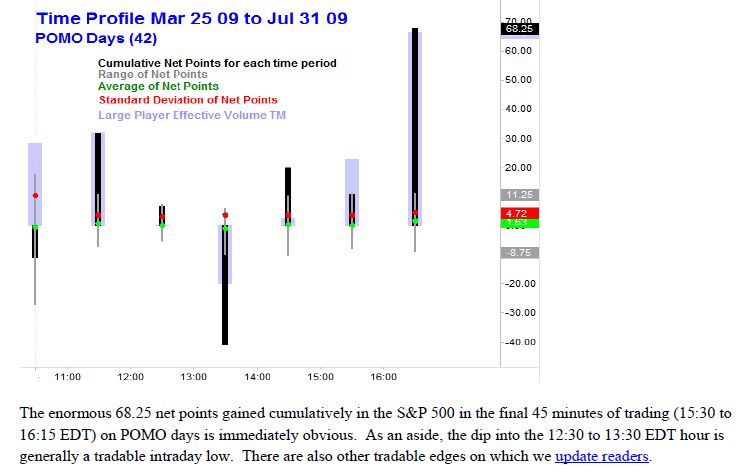Viewport: 748px width, 473px height.
Task: Click the 11:00 time axis label
Action: 67,377
